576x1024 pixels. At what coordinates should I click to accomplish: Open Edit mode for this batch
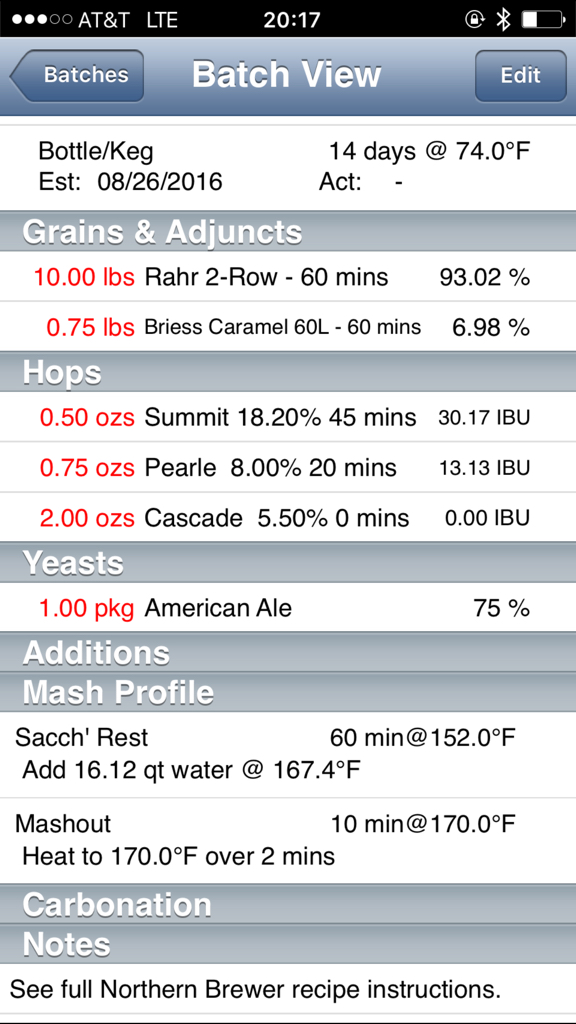coord(520,75)
